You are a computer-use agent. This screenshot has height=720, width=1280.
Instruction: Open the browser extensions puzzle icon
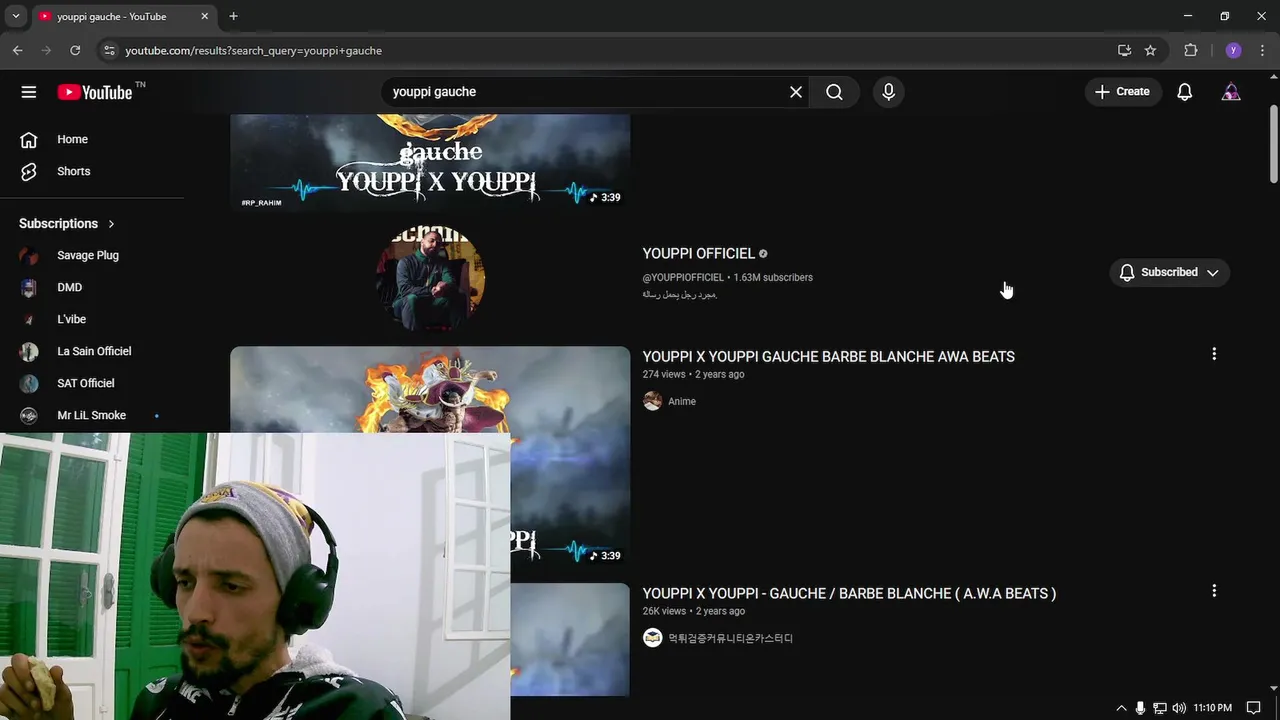(1190, 50)
